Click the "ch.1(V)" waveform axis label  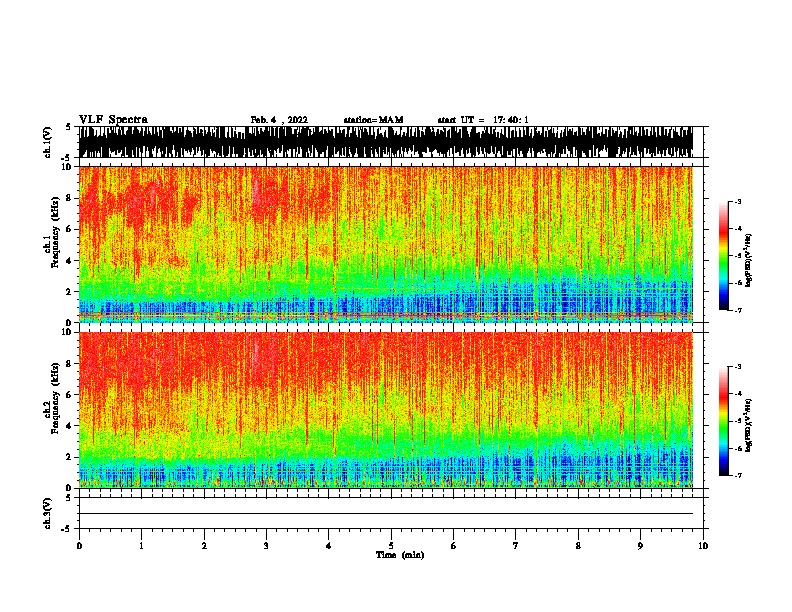48,142
